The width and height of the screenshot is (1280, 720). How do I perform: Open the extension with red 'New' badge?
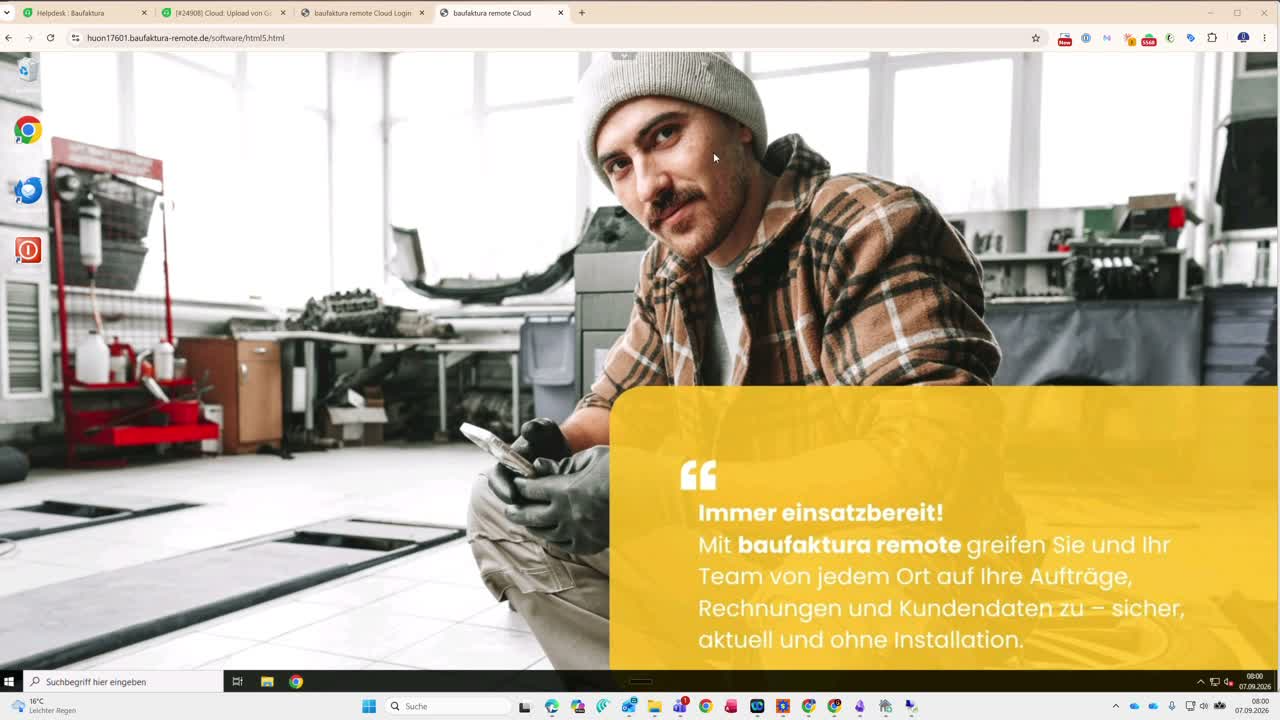[1065, 39]
